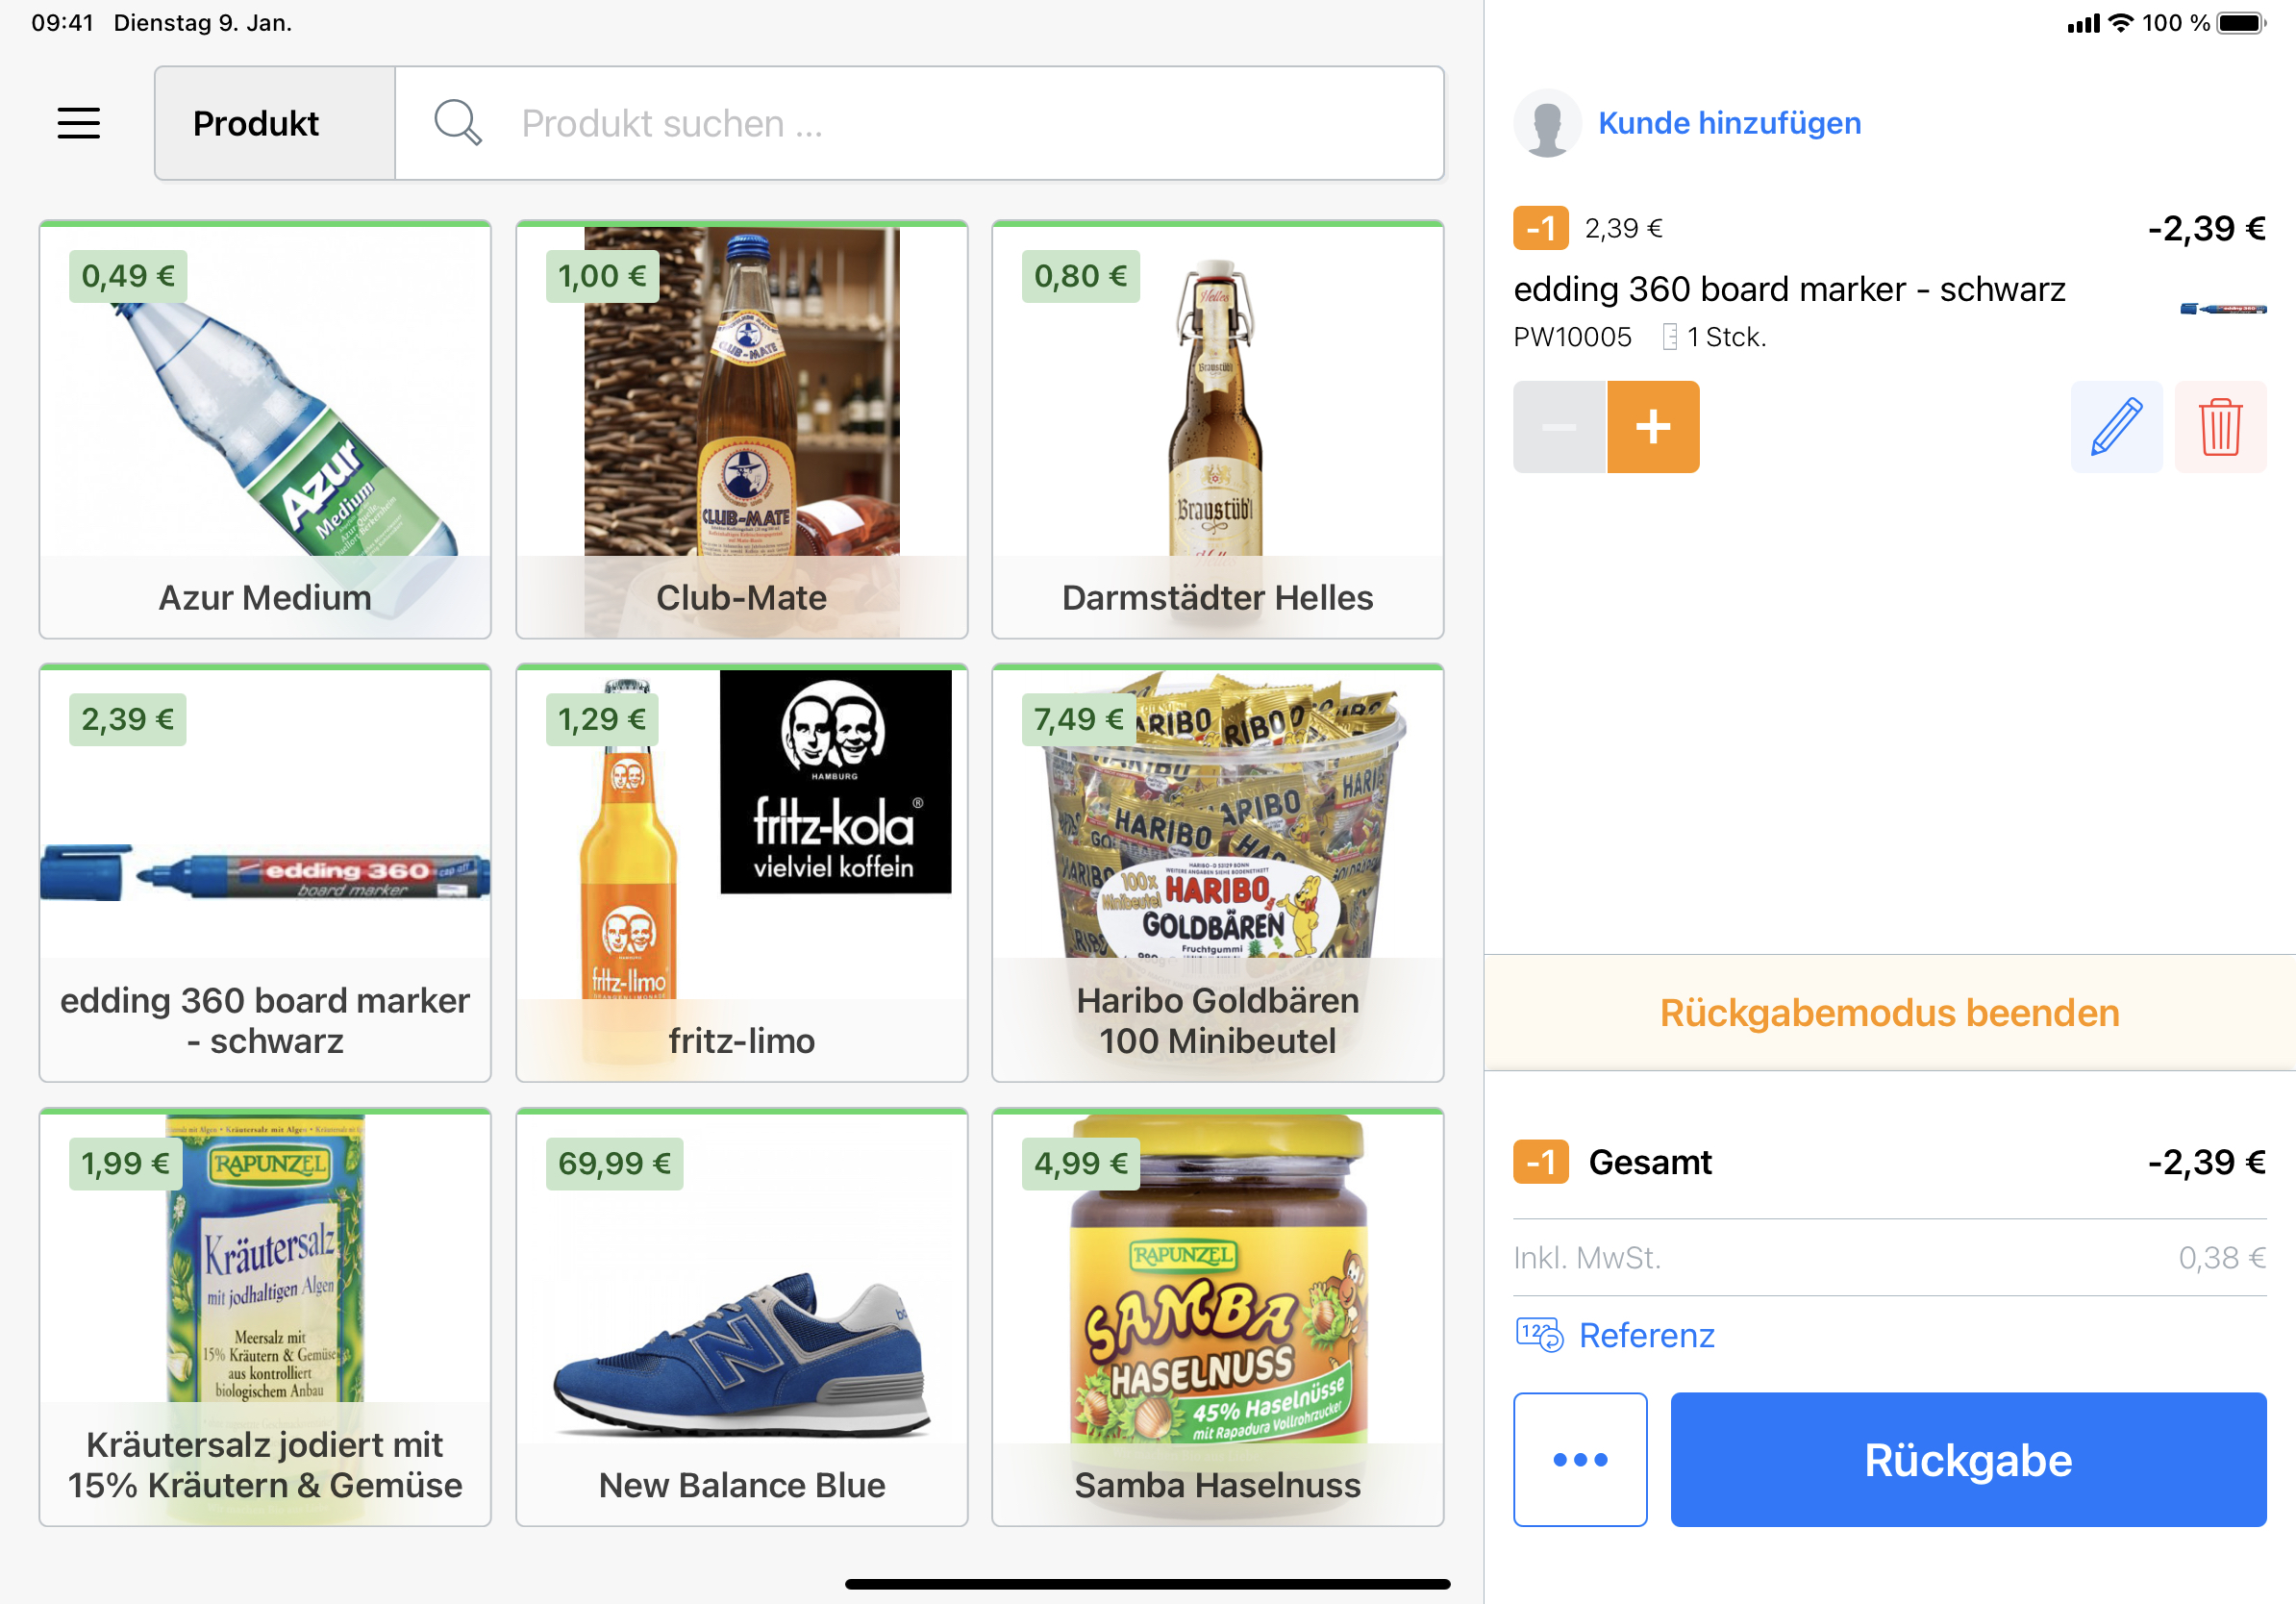Click the Referenz barcode icon
This screenshot has height=1604, width=2296.
coord(1538,1335)
